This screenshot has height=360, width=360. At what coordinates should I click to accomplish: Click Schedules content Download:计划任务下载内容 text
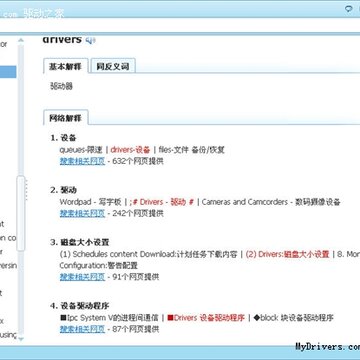pyautogui.click(x=149, y=254)
